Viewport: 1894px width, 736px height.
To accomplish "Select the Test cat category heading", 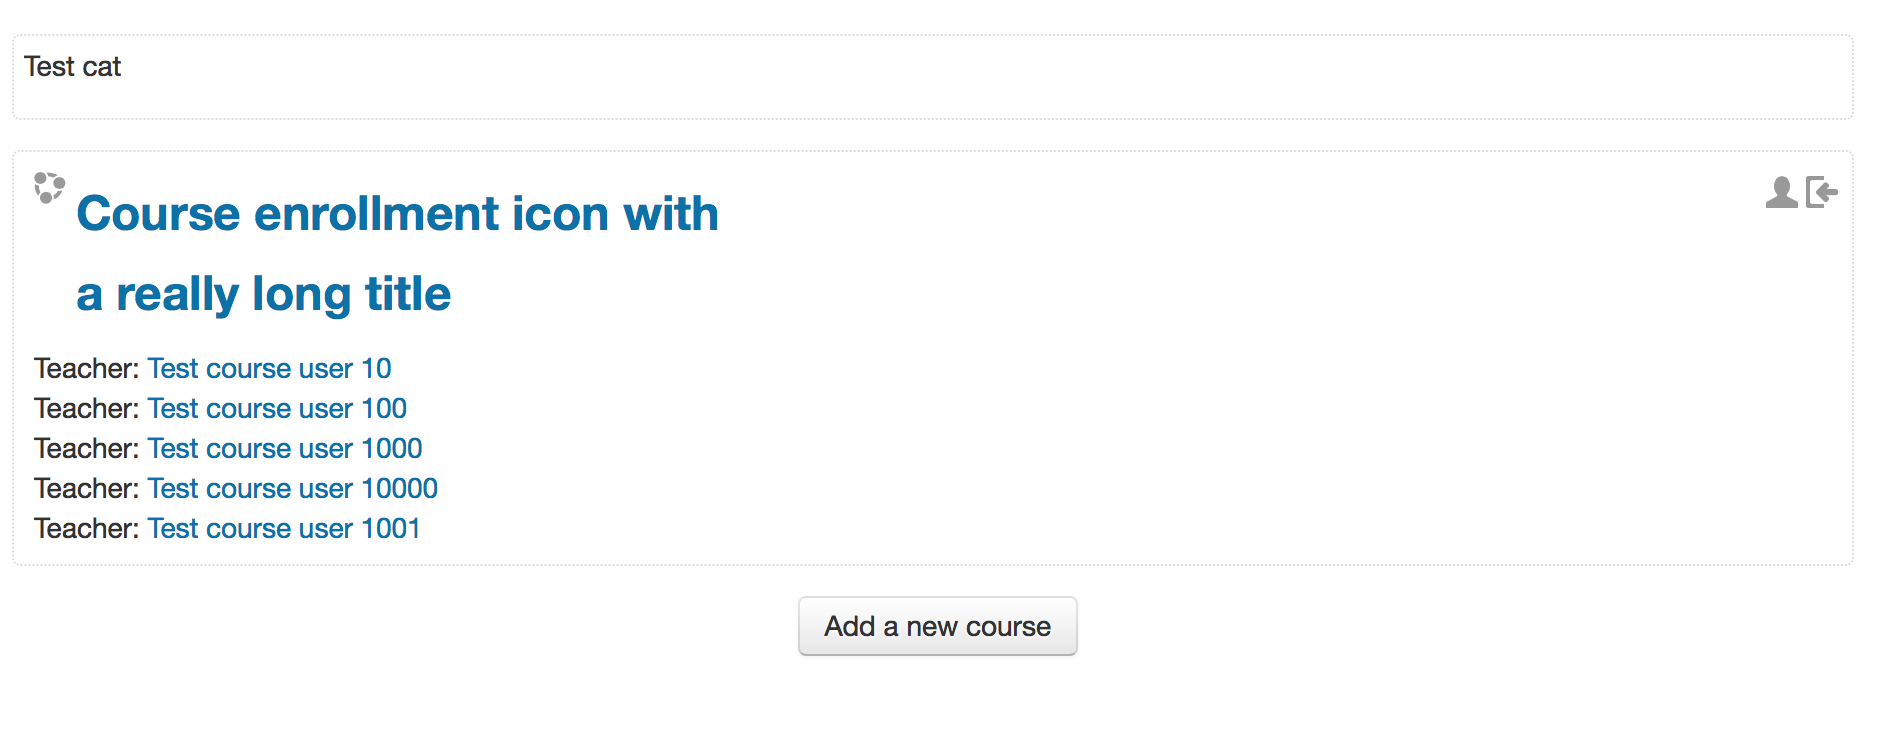I will click(x=72, y=67).
